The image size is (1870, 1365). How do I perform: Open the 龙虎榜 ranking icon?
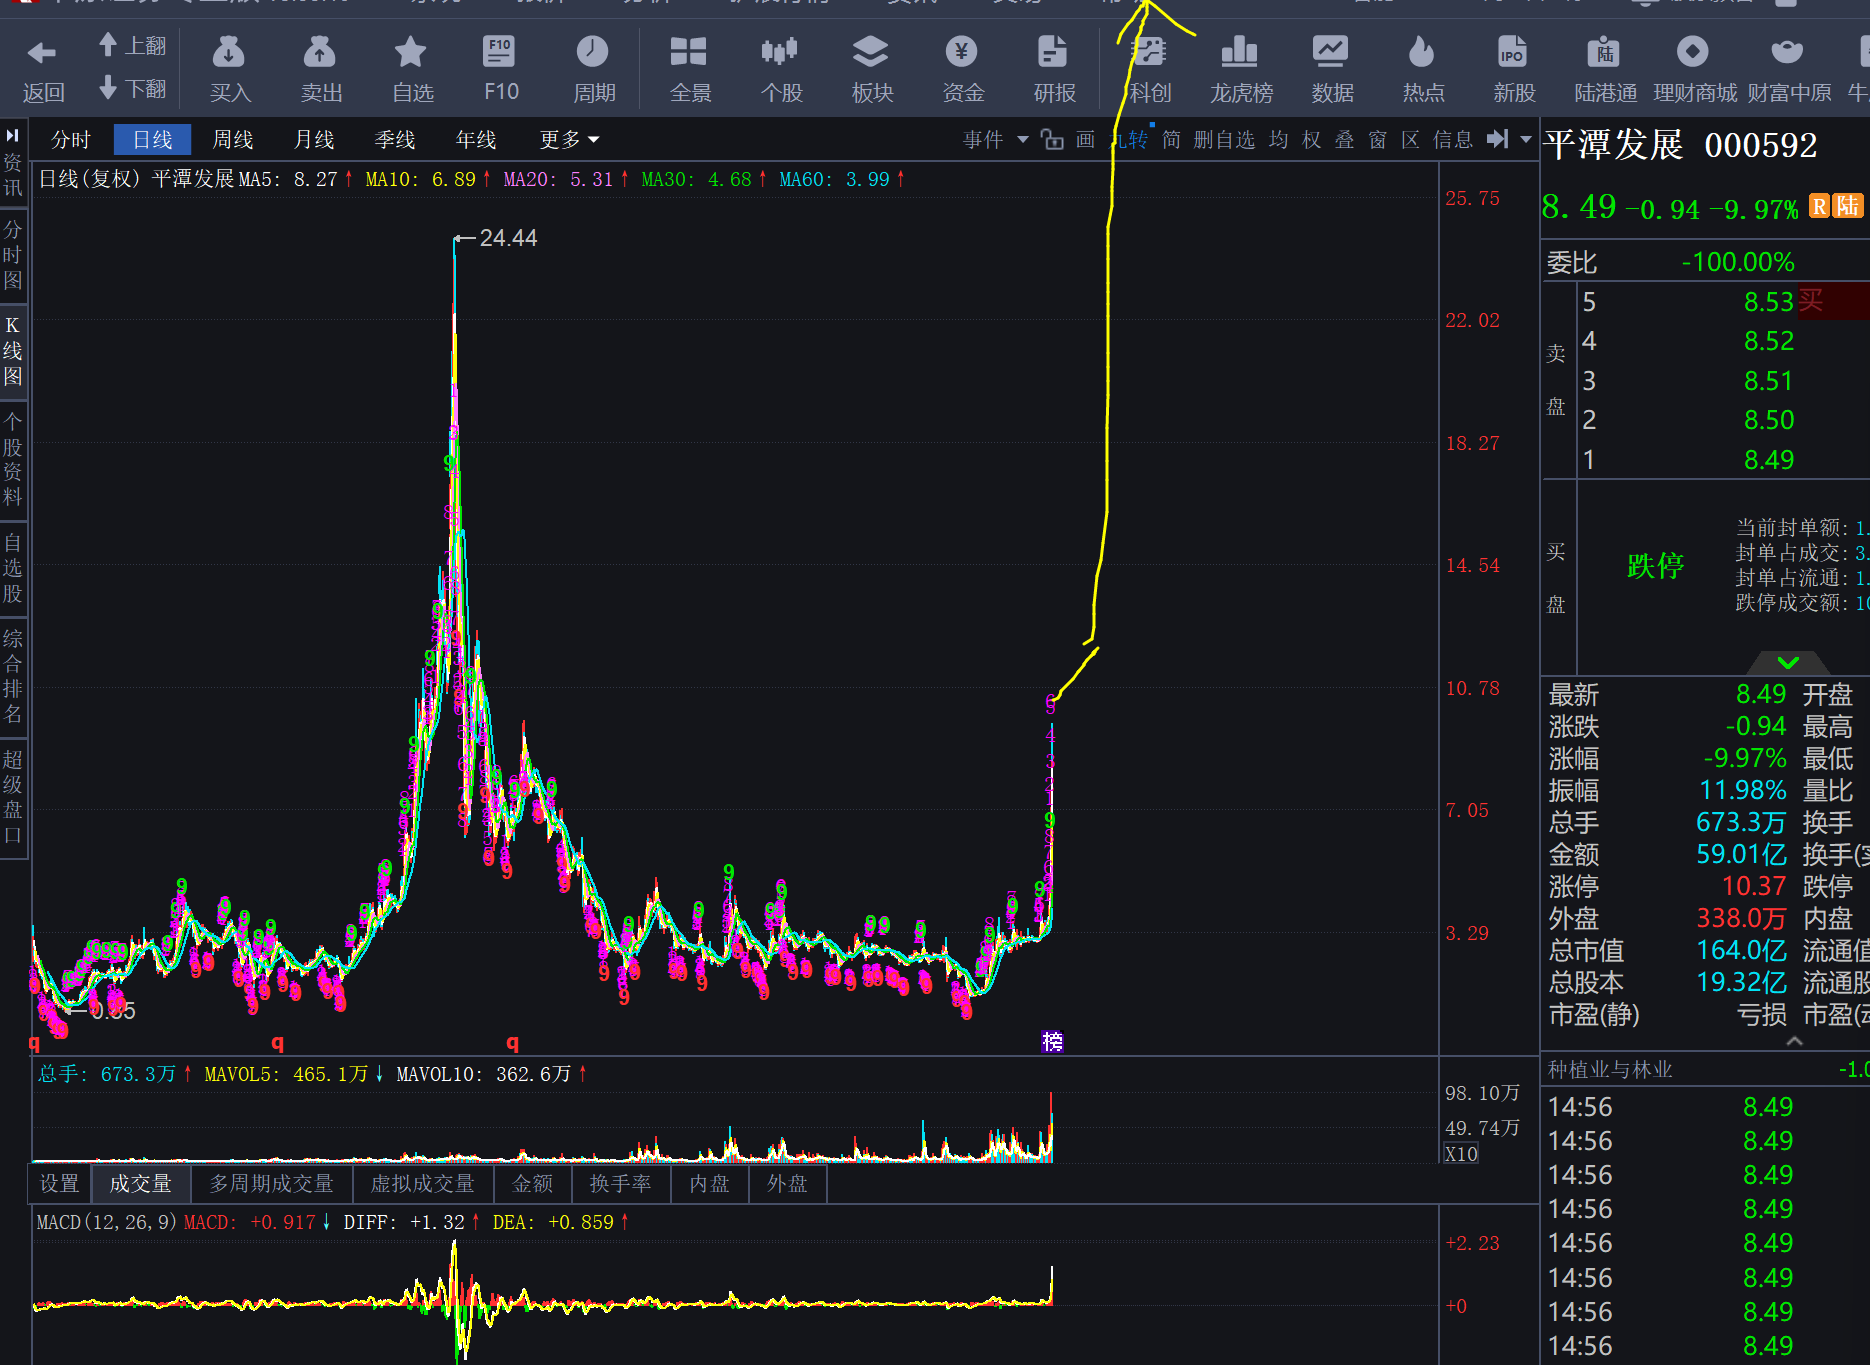[1241, 67]
